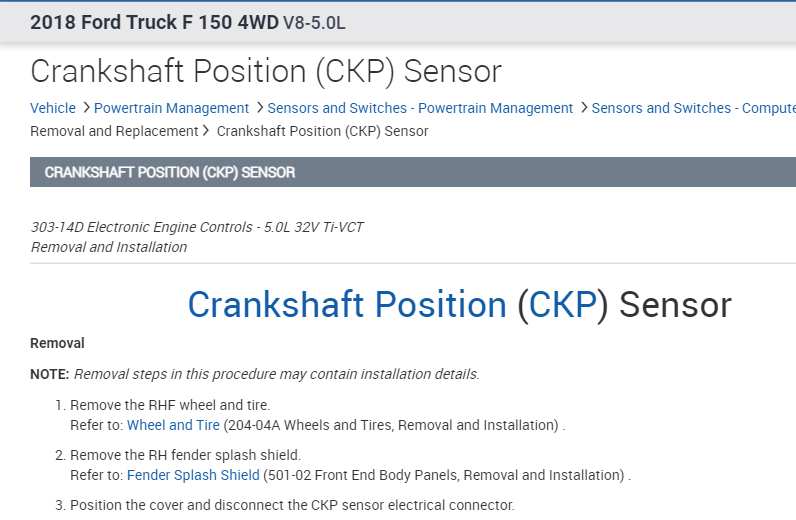
Task: Follow the blue Crankshaft Position heading link
Action: [347, 305]
